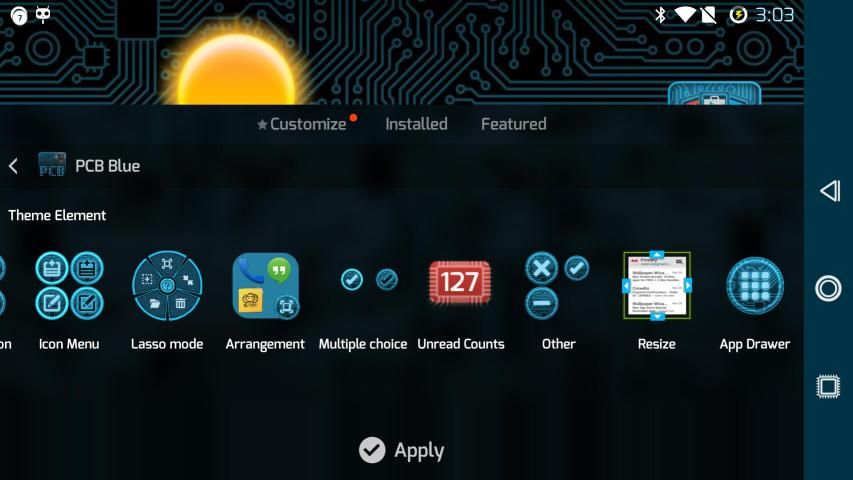Tap the clock showing 3:03
This screenshot has width=853, height=480.
coord(774,15)
